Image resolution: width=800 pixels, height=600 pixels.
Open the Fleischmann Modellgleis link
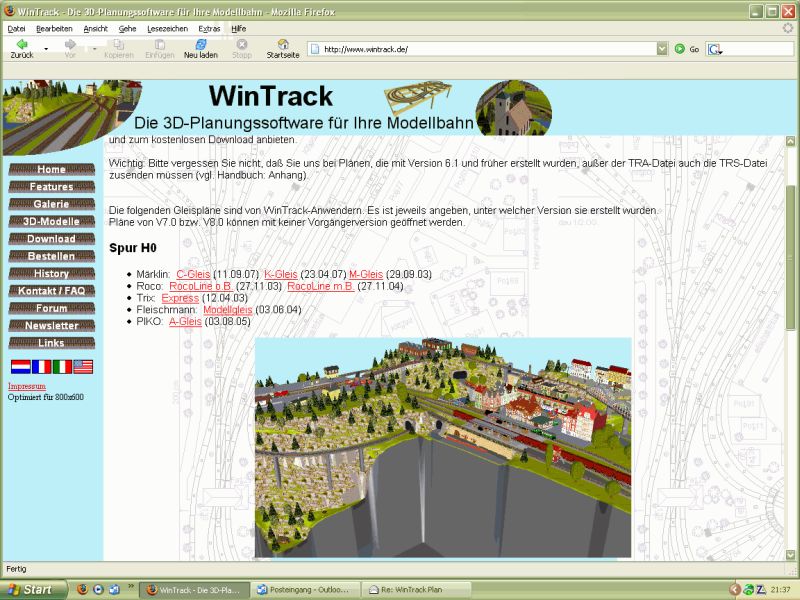click(x=228, y=310)
